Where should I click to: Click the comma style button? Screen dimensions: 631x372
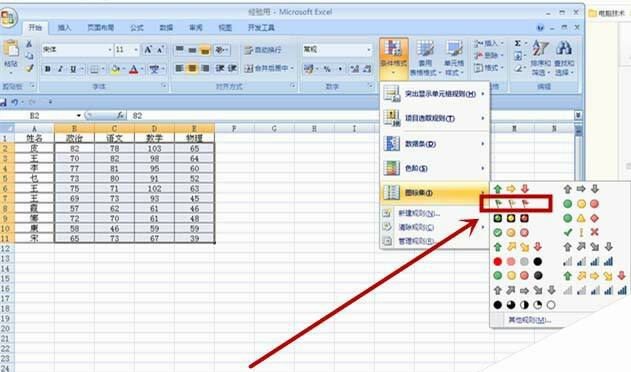340,69
